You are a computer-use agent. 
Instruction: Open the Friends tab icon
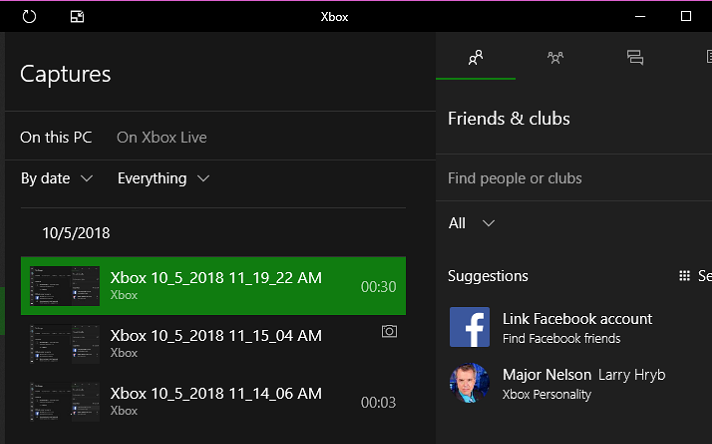pos(475,58)
